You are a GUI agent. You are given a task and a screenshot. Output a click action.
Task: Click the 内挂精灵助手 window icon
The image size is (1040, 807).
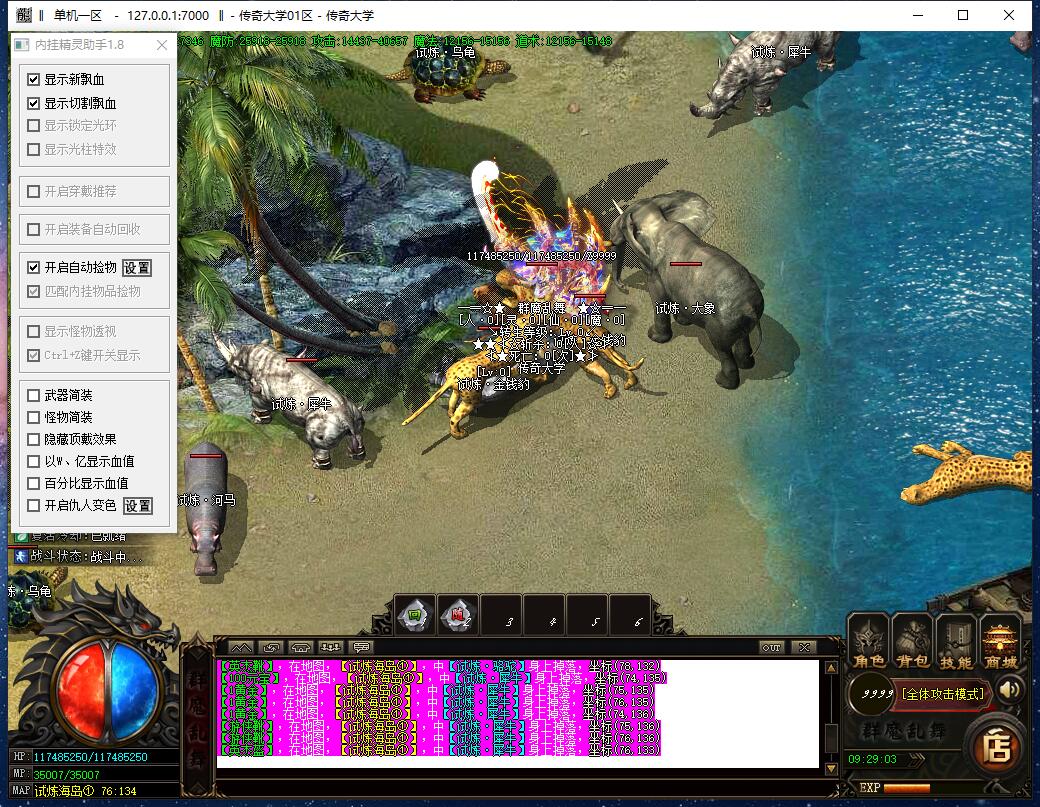[x=22, y=44]
